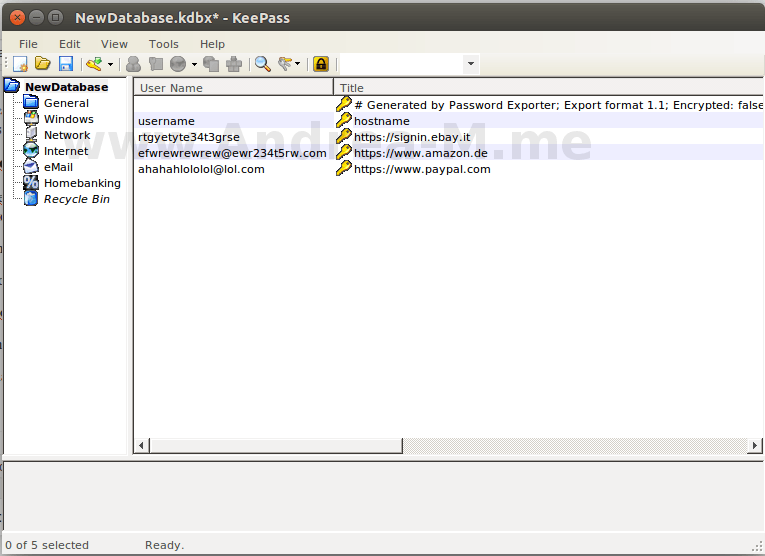Click the horizontal scrollbar thumb
This screenshot has height=556, width=765.
(x=276, y=445)
